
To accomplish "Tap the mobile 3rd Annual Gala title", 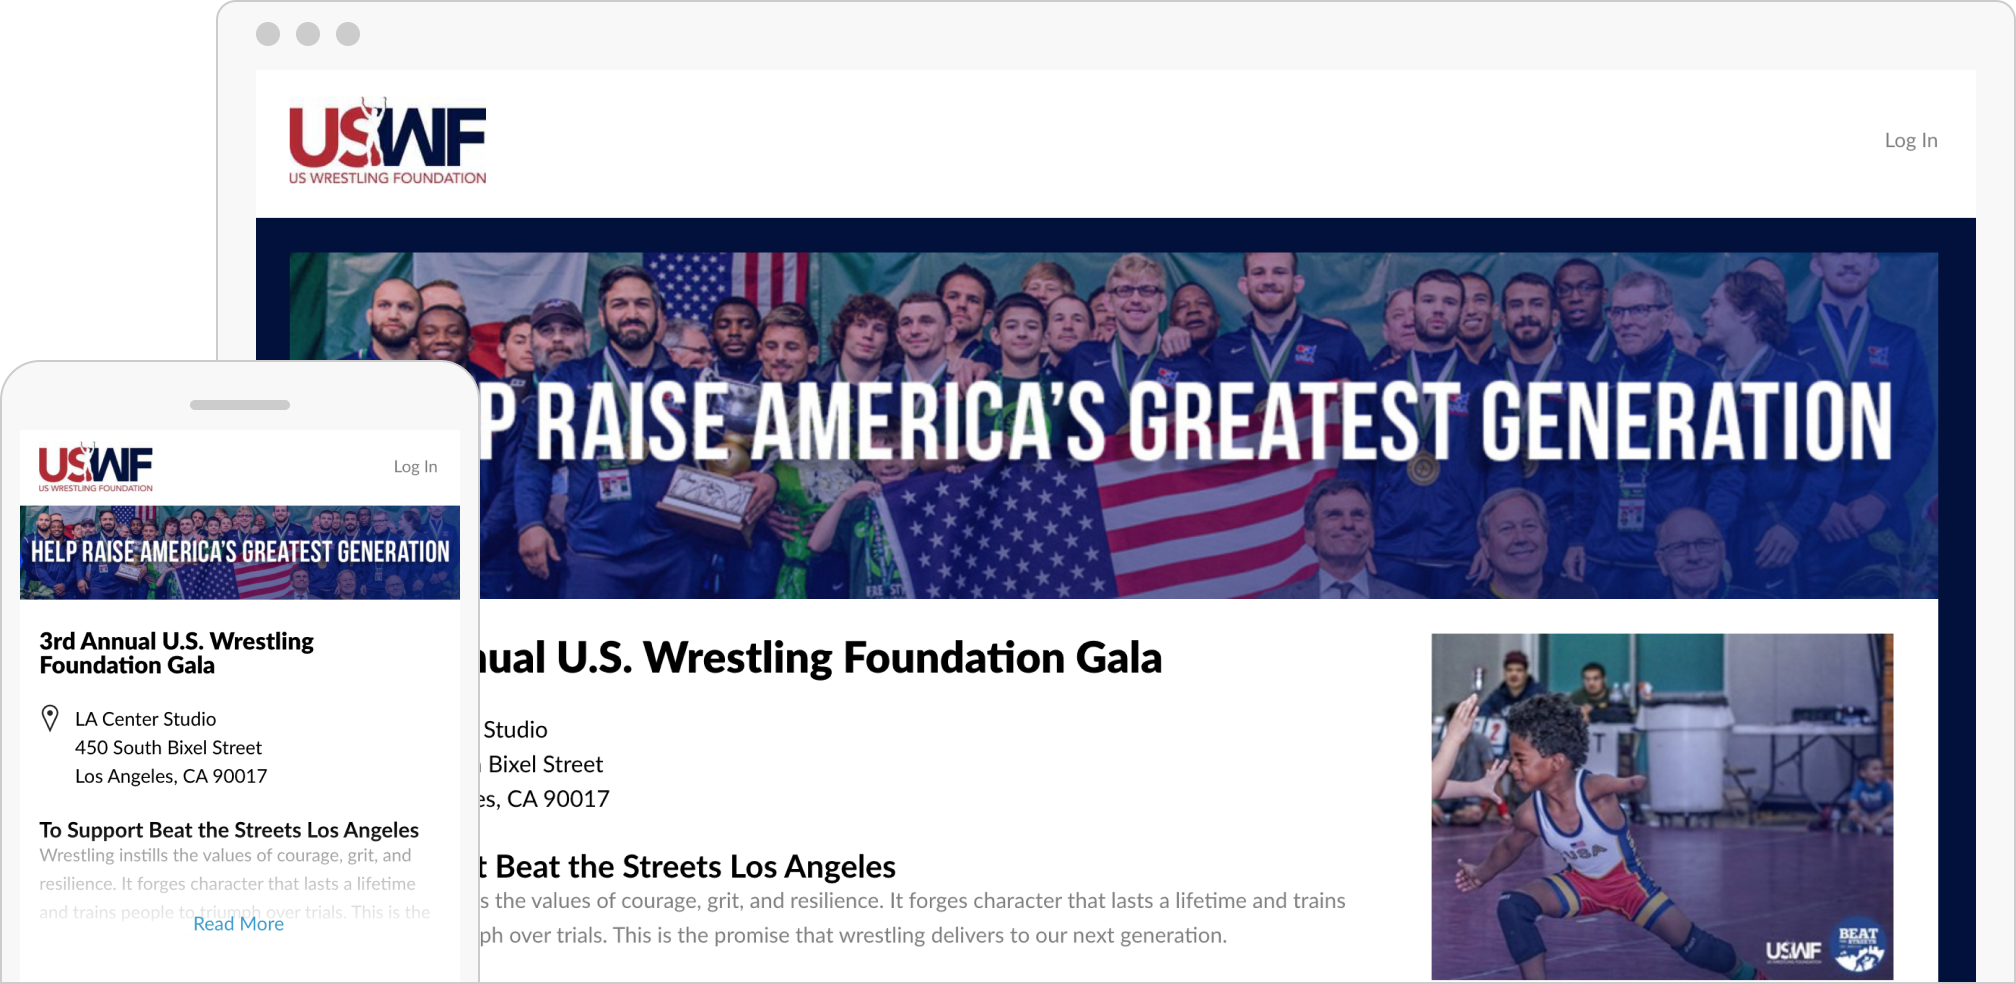I will [177, 653].
